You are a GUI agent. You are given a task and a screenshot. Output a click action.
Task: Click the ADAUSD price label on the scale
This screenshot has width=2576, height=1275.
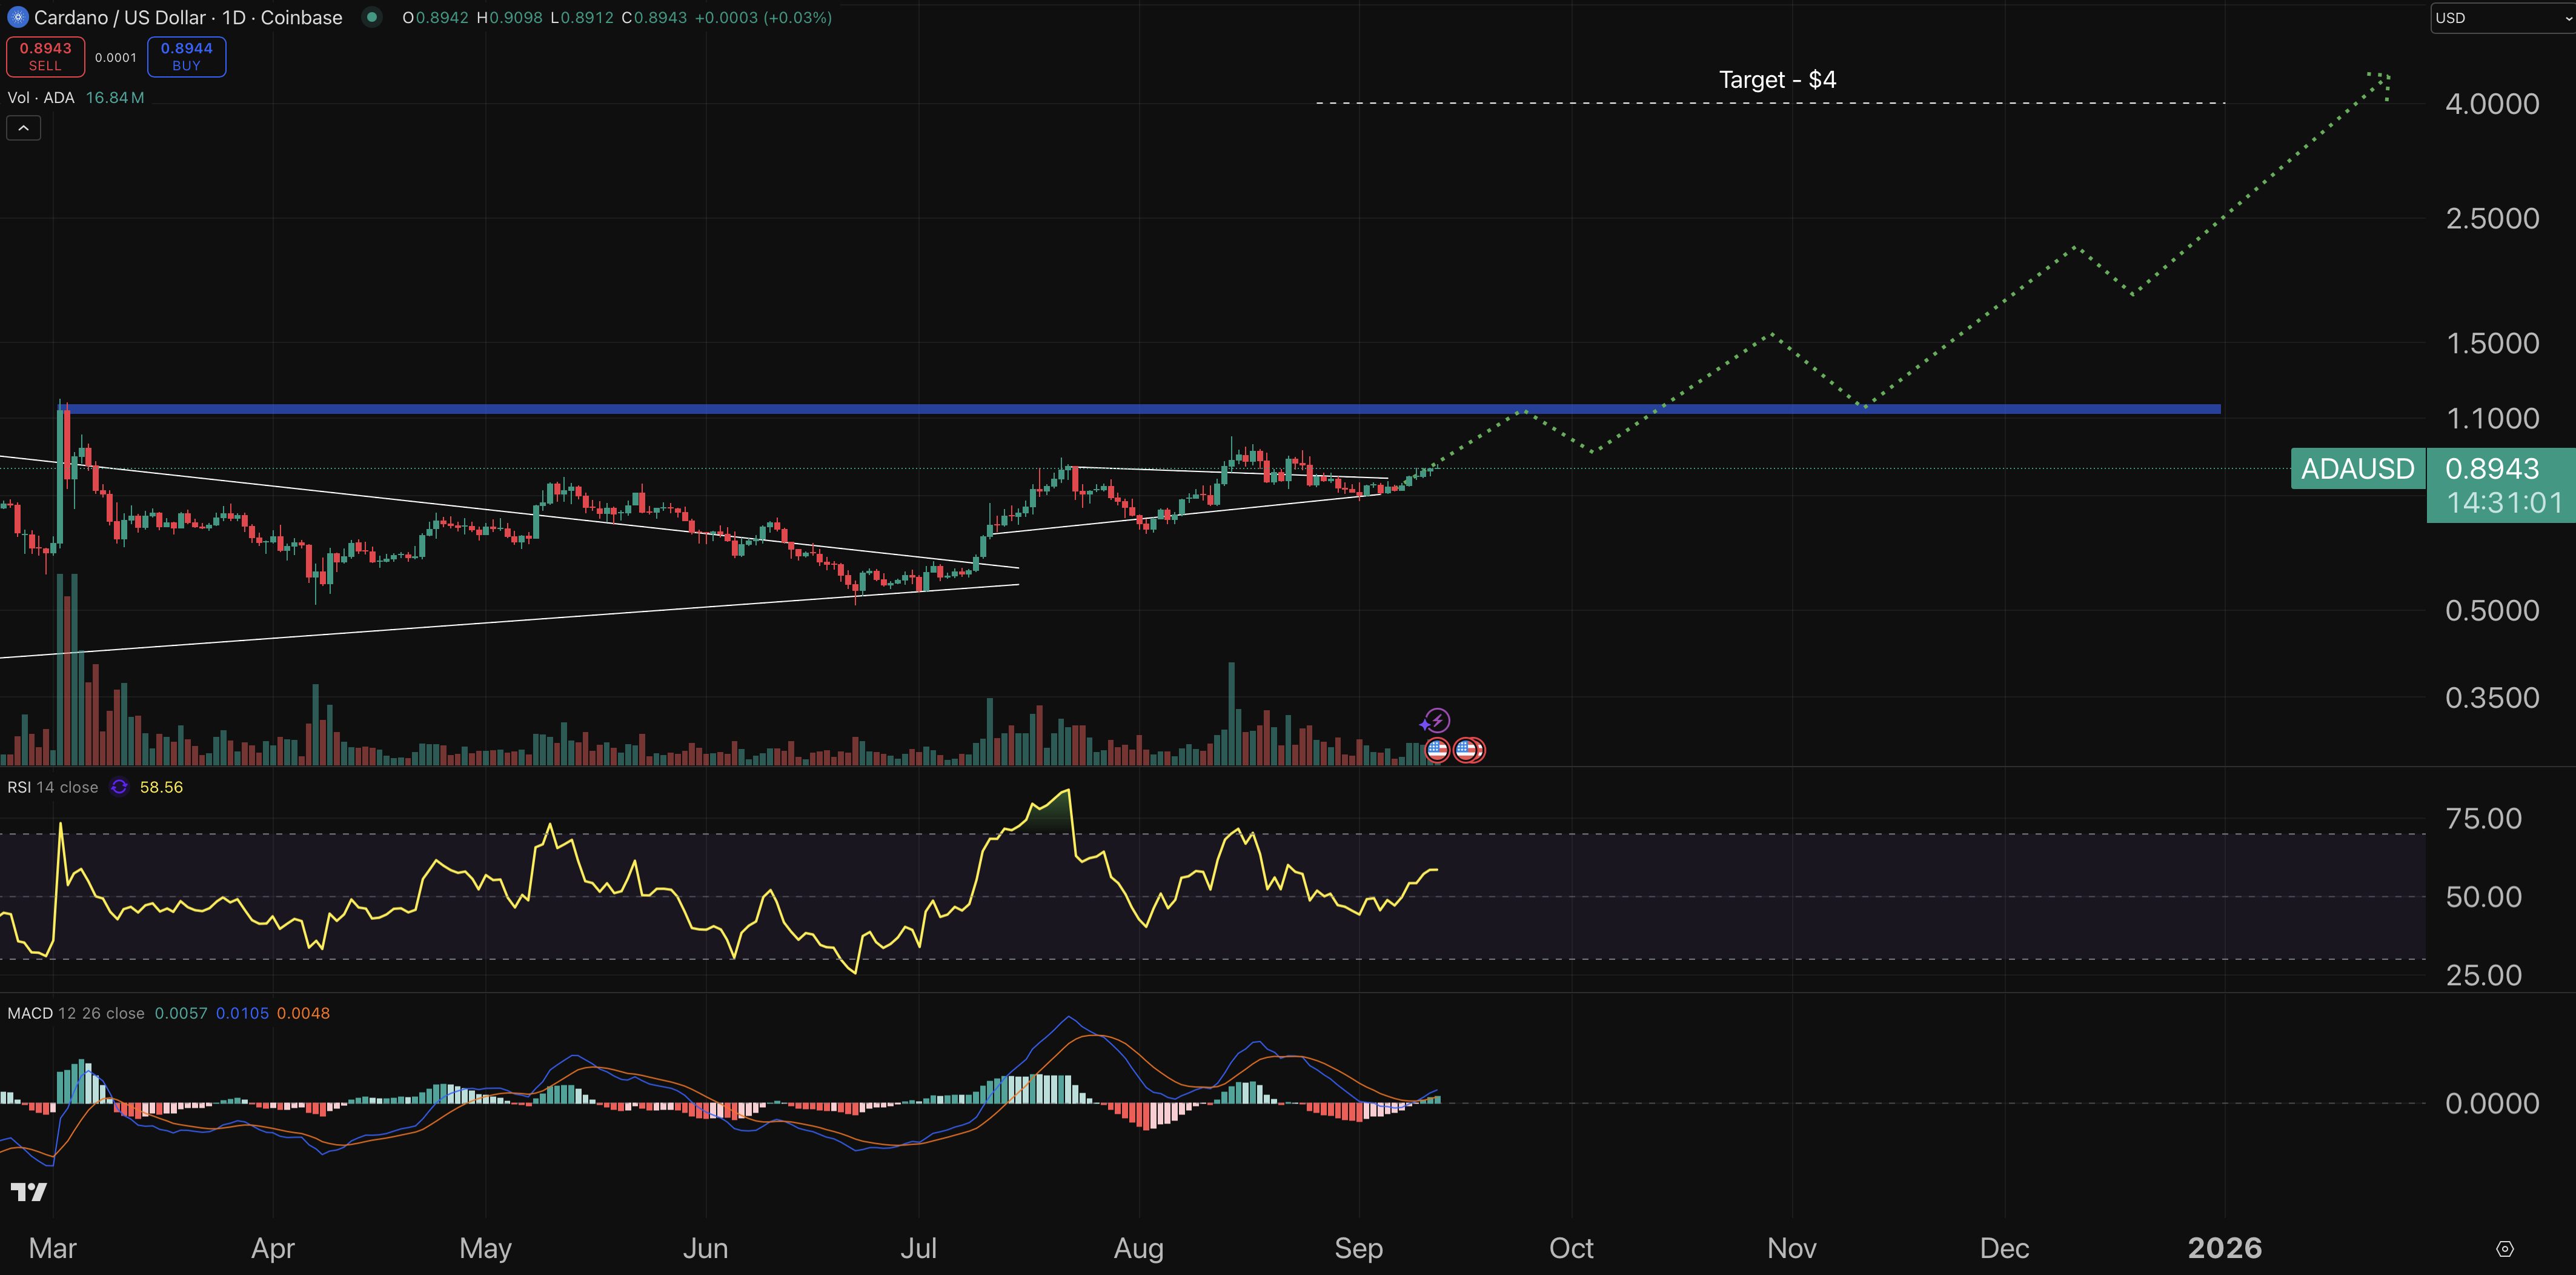[2357, 469]
